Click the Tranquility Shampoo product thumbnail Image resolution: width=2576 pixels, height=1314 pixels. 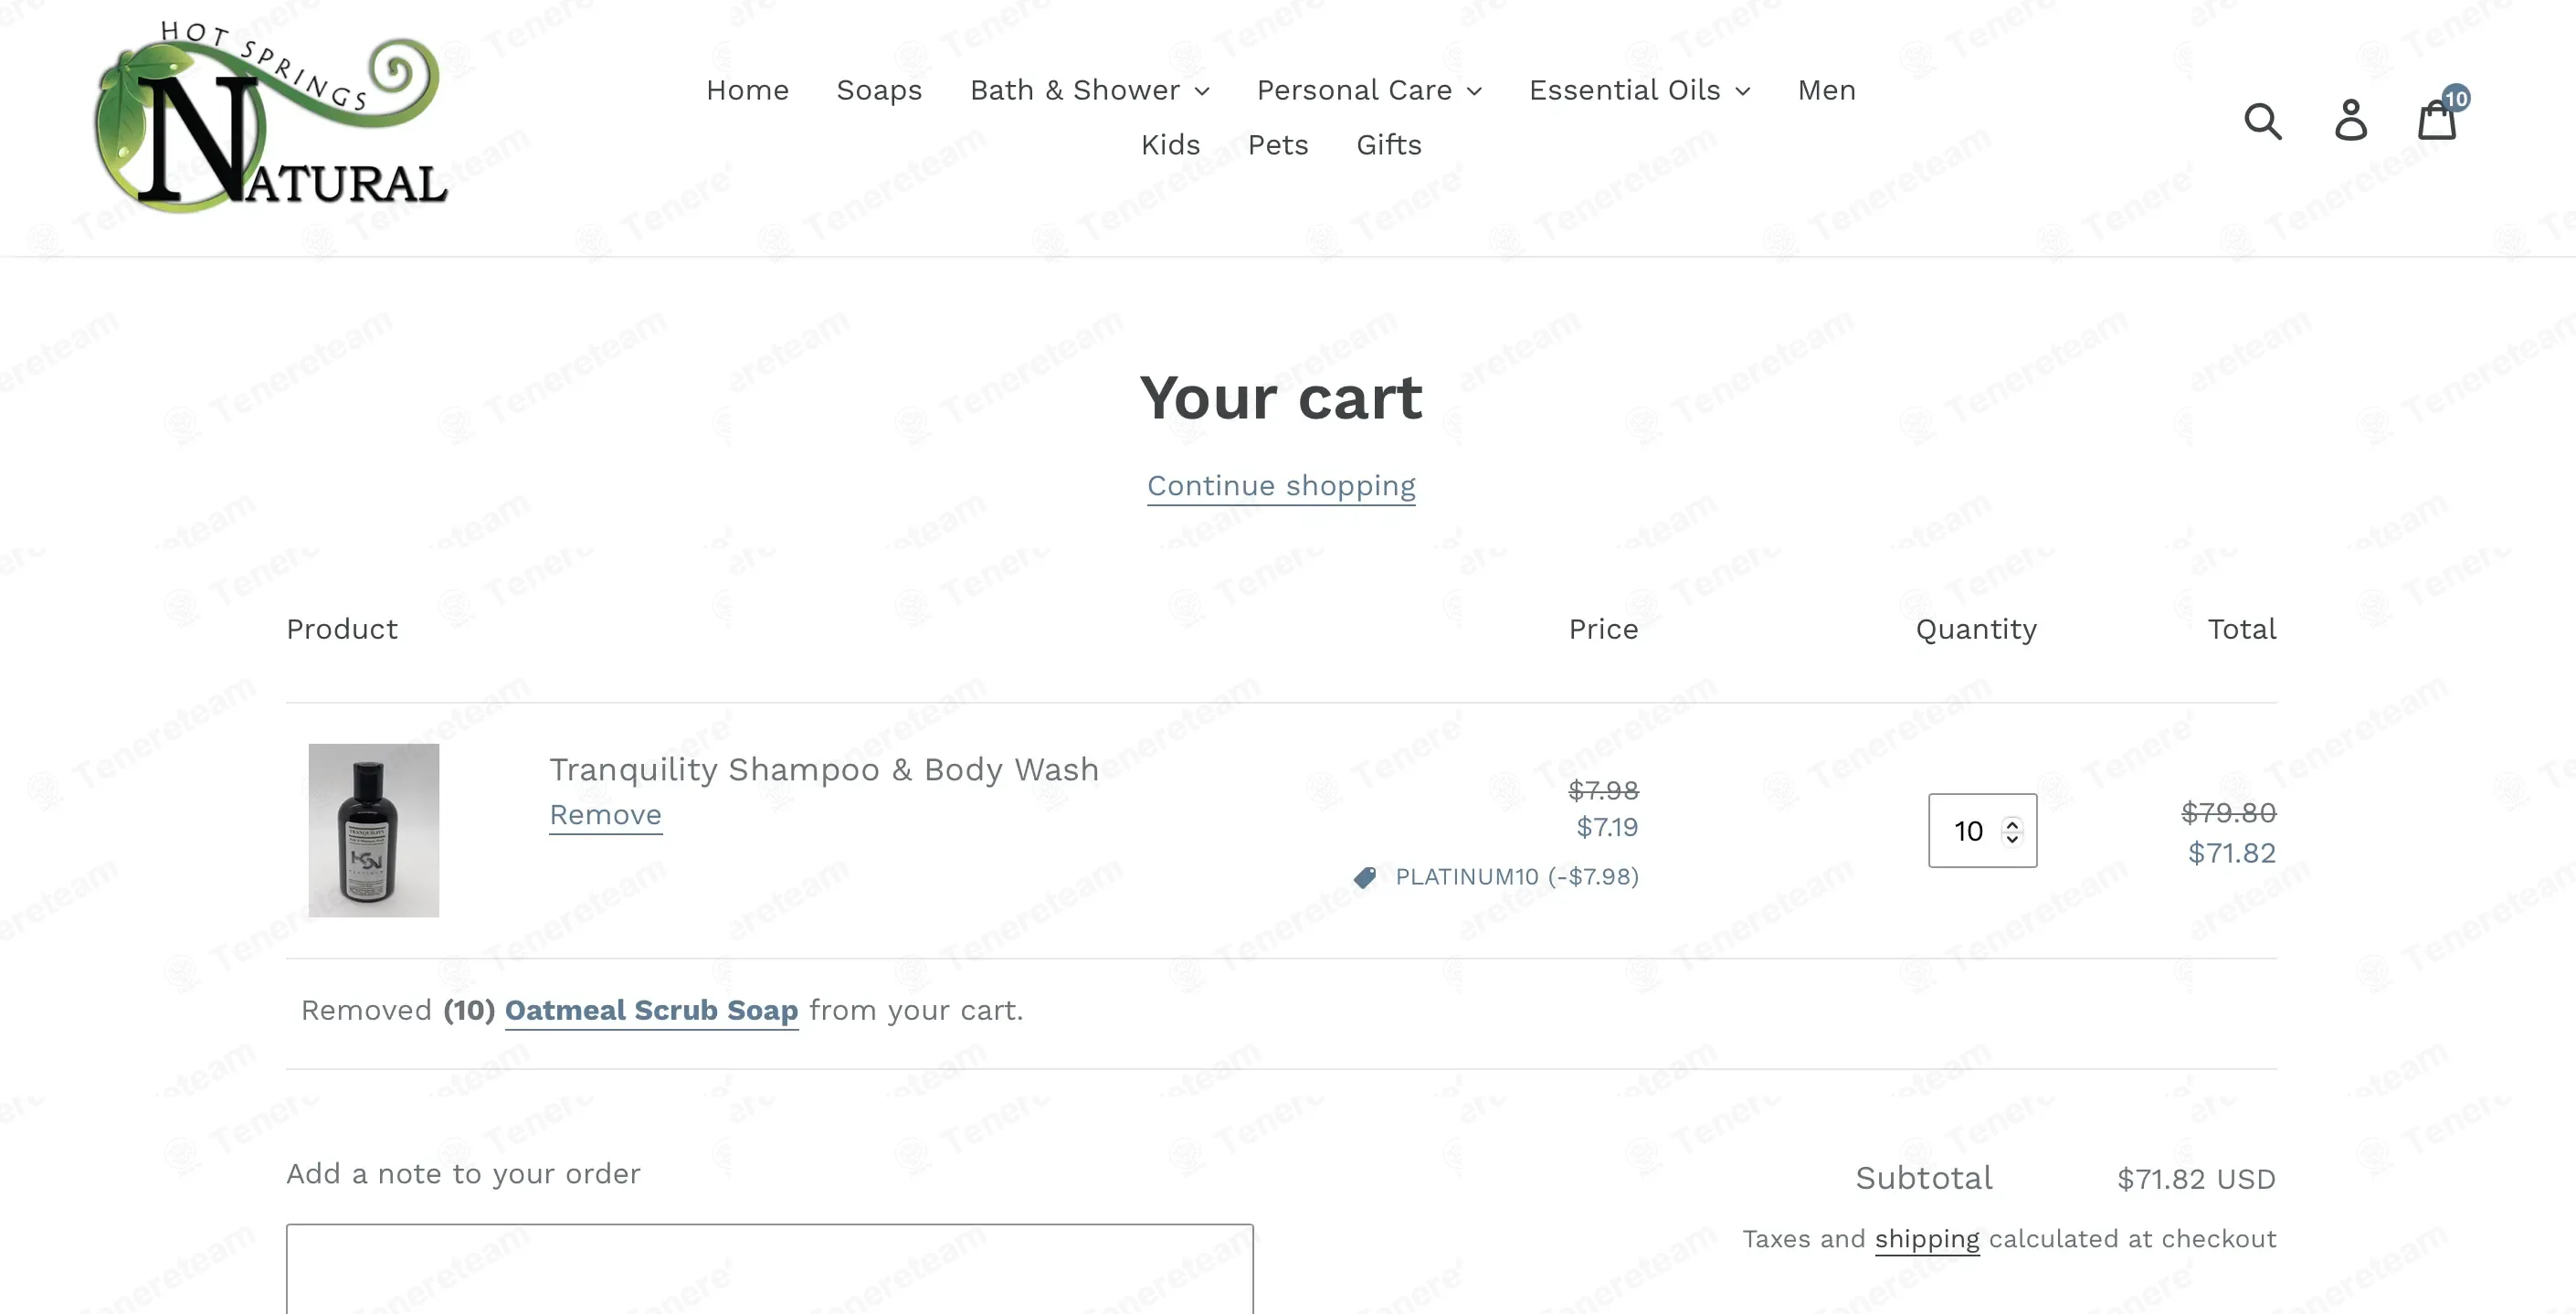pyautogui.click(x=373, y=830)
